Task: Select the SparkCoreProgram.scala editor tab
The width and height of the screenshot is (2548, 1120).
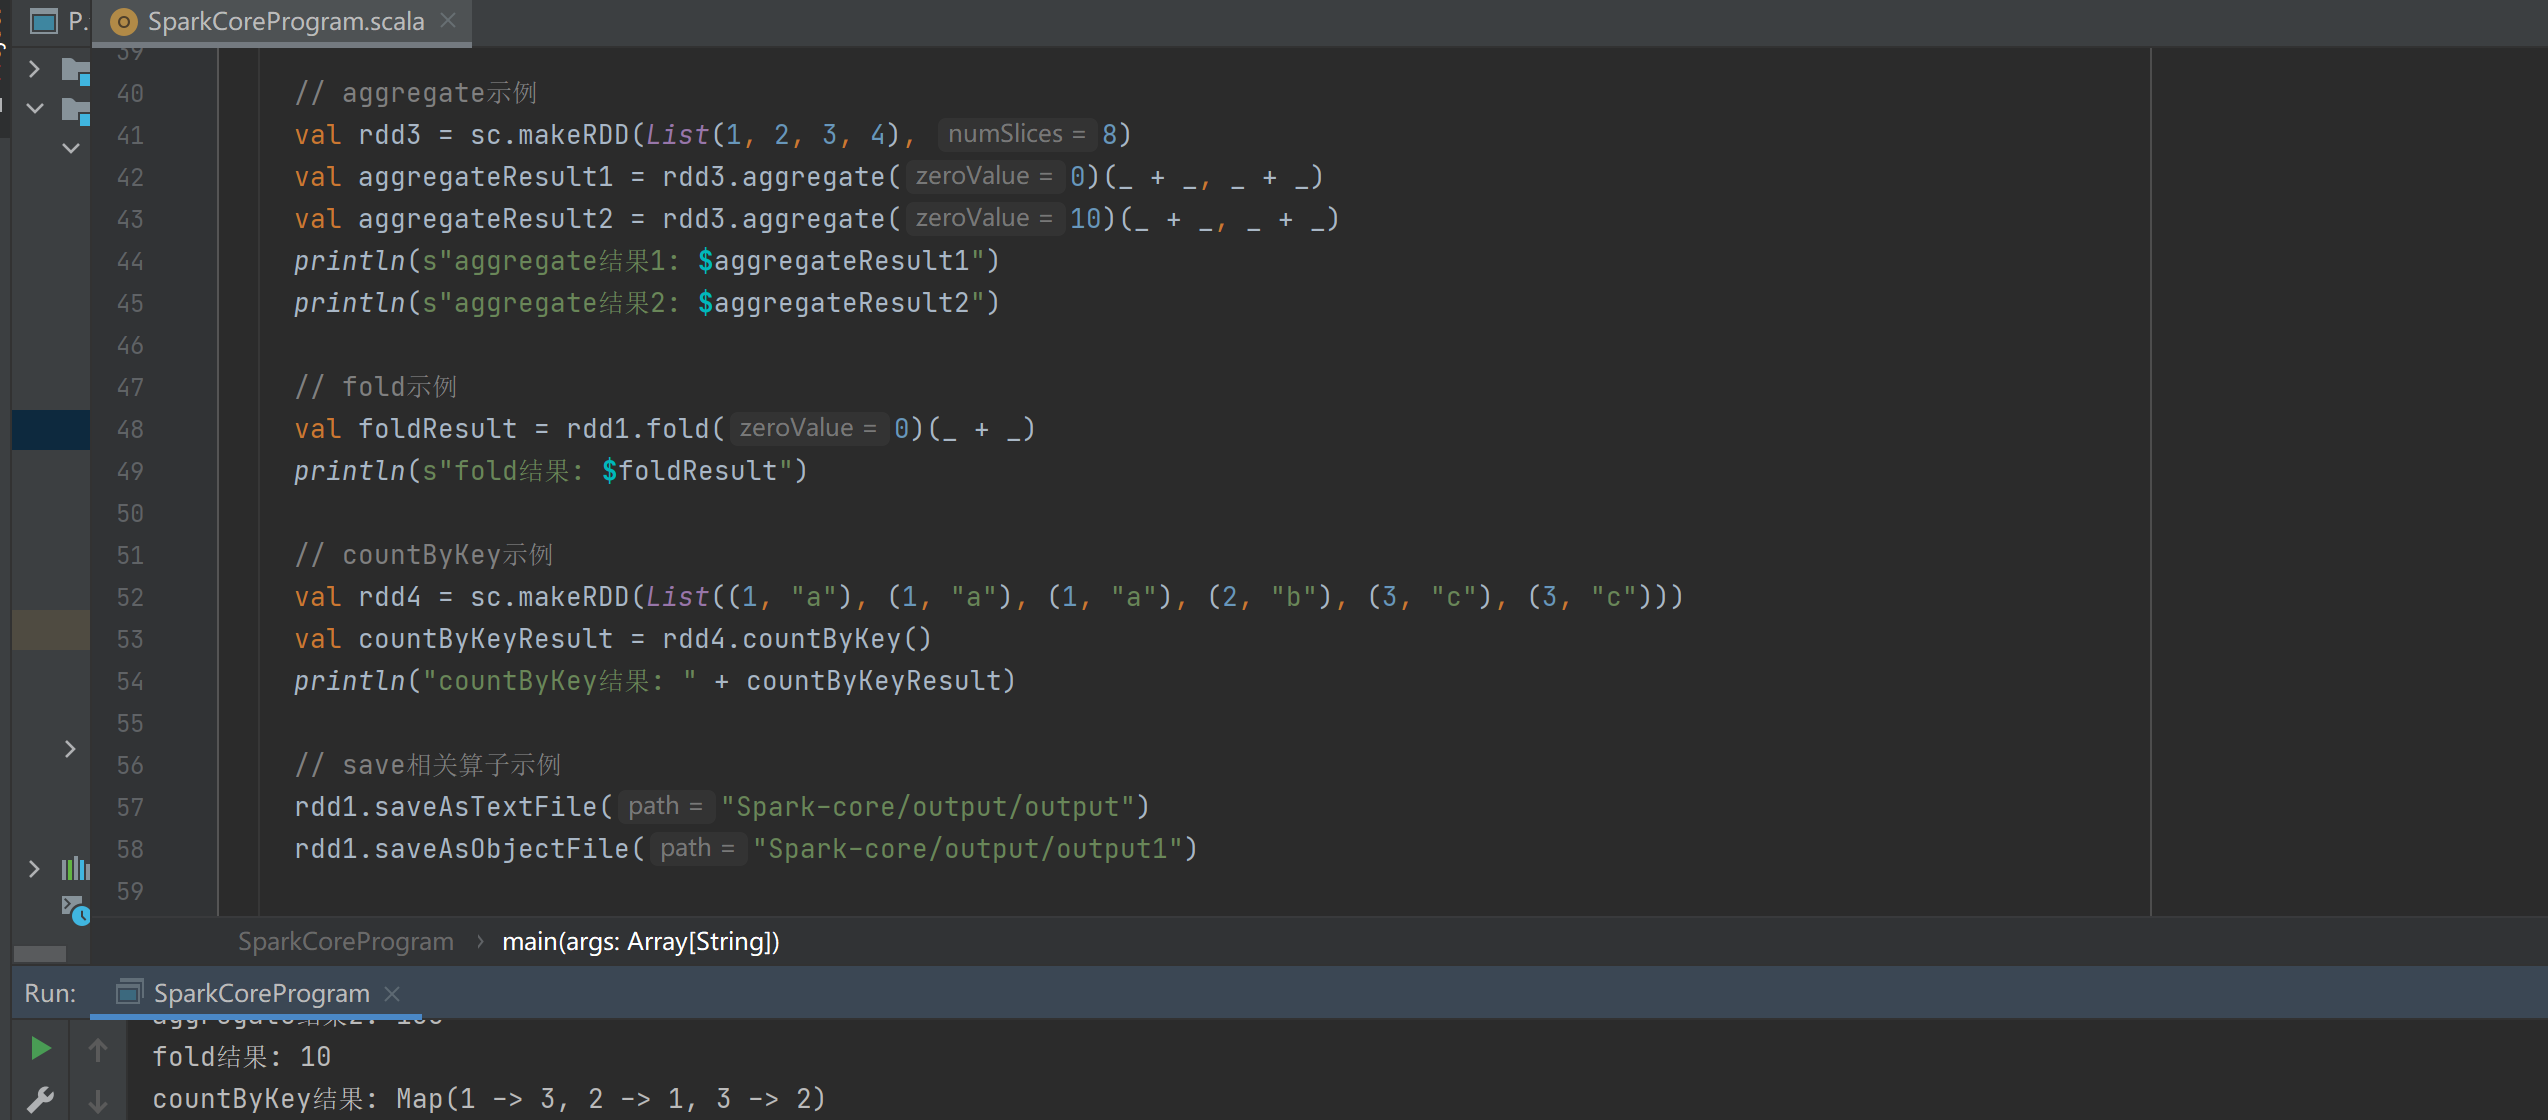Action: point(286,21)
